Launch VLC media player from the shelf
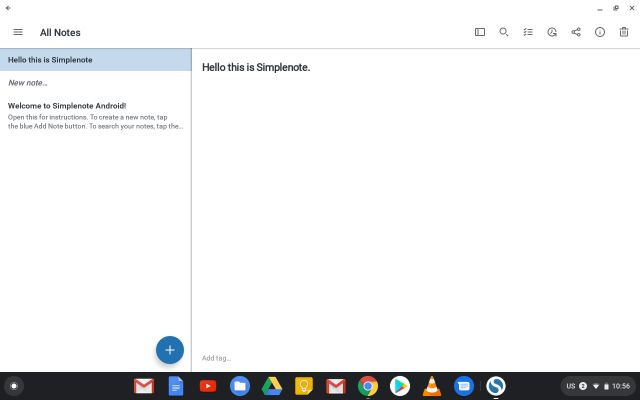The image size is (640, 400). pyautogui.click(x=432, y=386)
